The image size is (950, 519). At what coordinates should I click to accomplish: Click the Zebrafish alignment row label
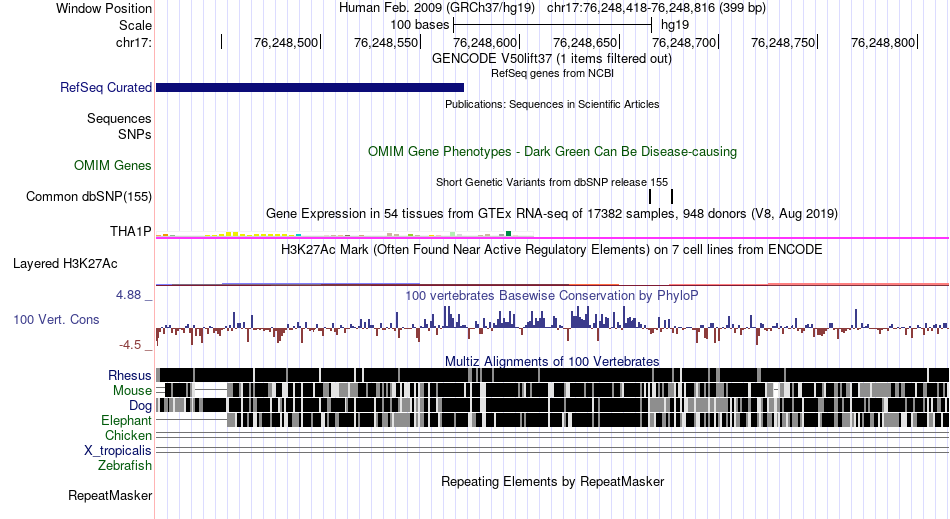point(125,465)
